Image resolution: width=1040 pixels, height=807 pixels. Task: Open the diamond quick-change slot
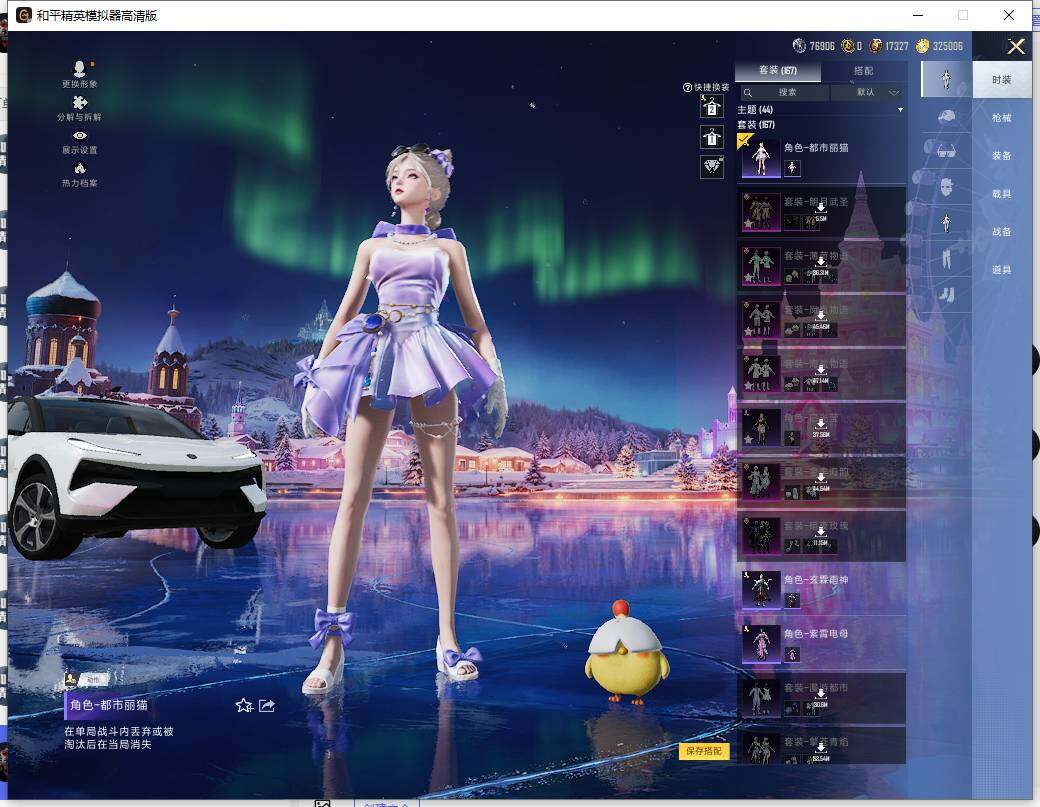tap(712, 166)
